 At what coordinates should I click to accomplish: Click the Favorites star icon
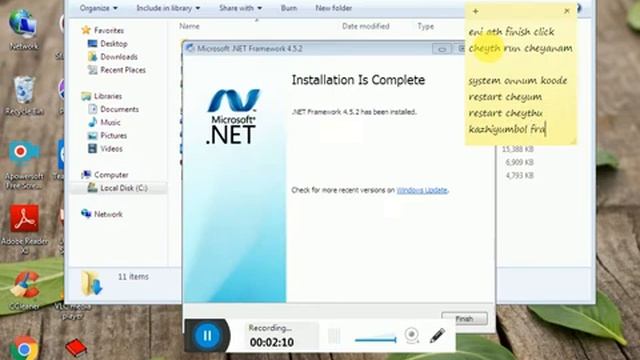click(x=86, y=30)
